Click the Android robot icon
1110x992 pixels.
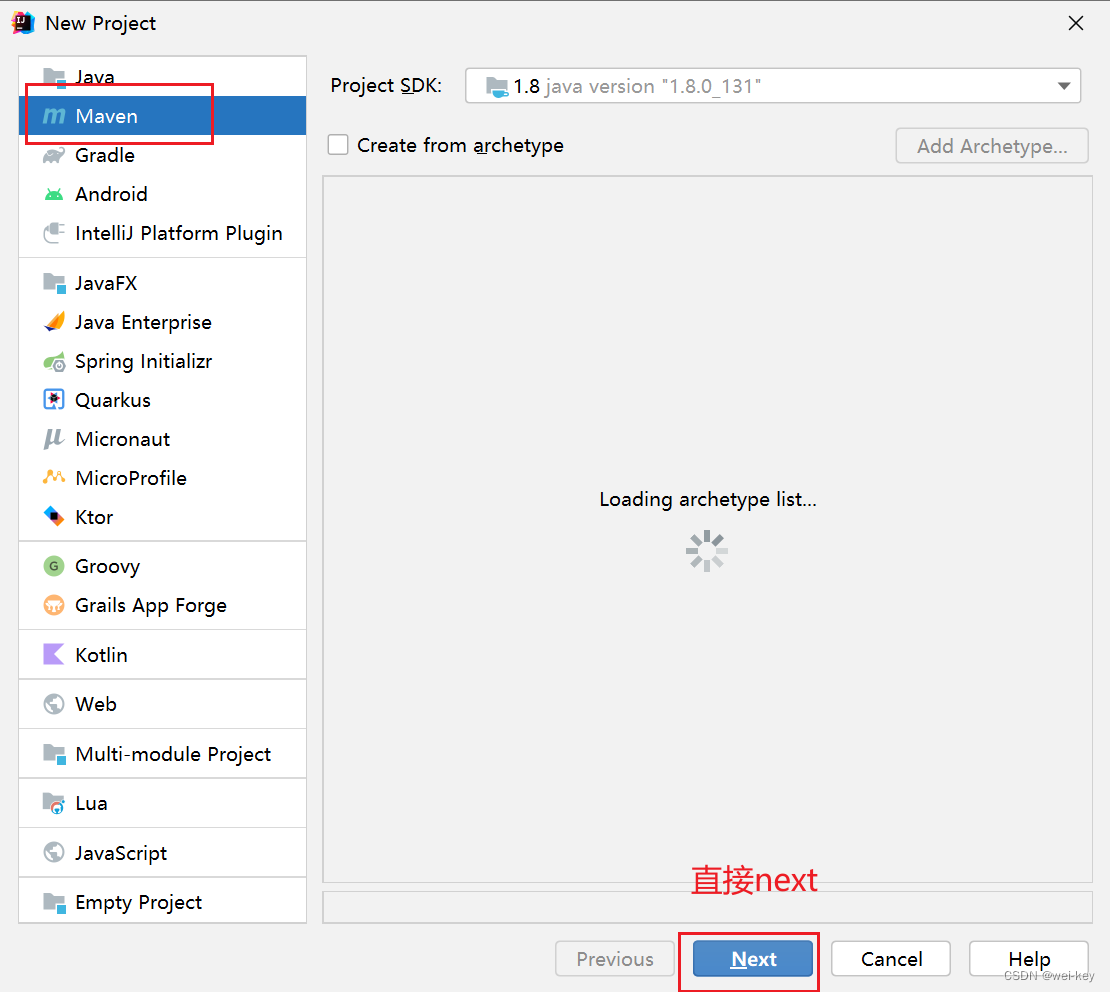55,194
